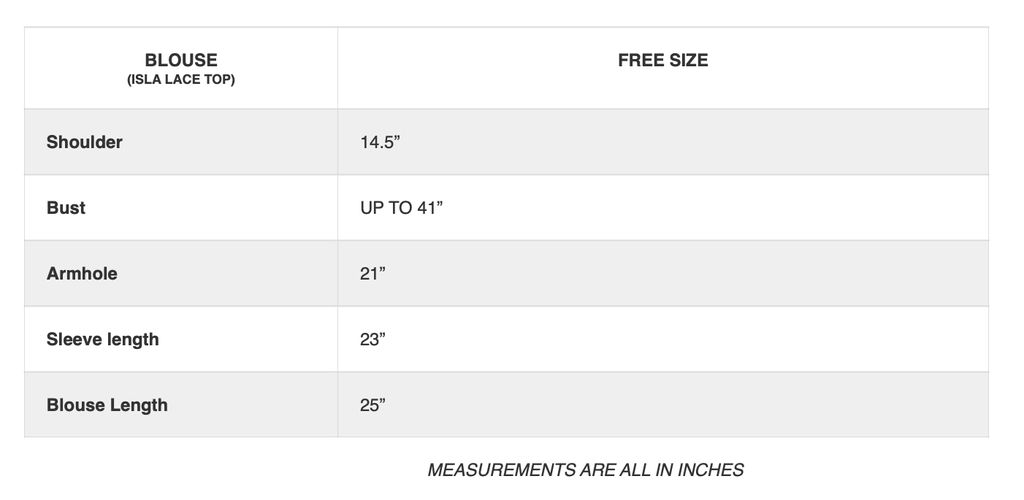Click the 25" blouse length value
Image resolution: width=1024 pixels, height=500 pixels.
click(372, 405)
